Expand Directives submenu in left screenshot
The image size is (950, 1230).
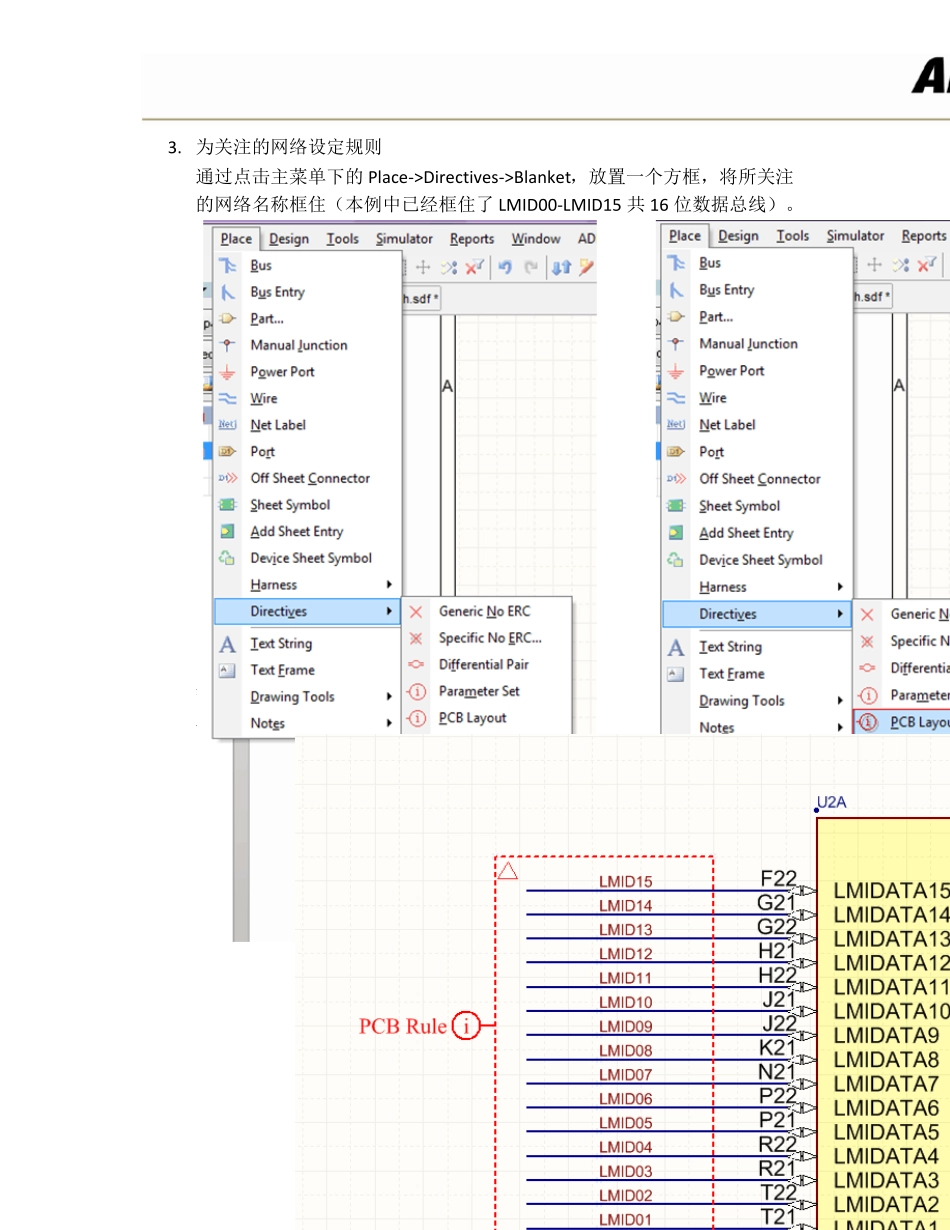[388, 611]
